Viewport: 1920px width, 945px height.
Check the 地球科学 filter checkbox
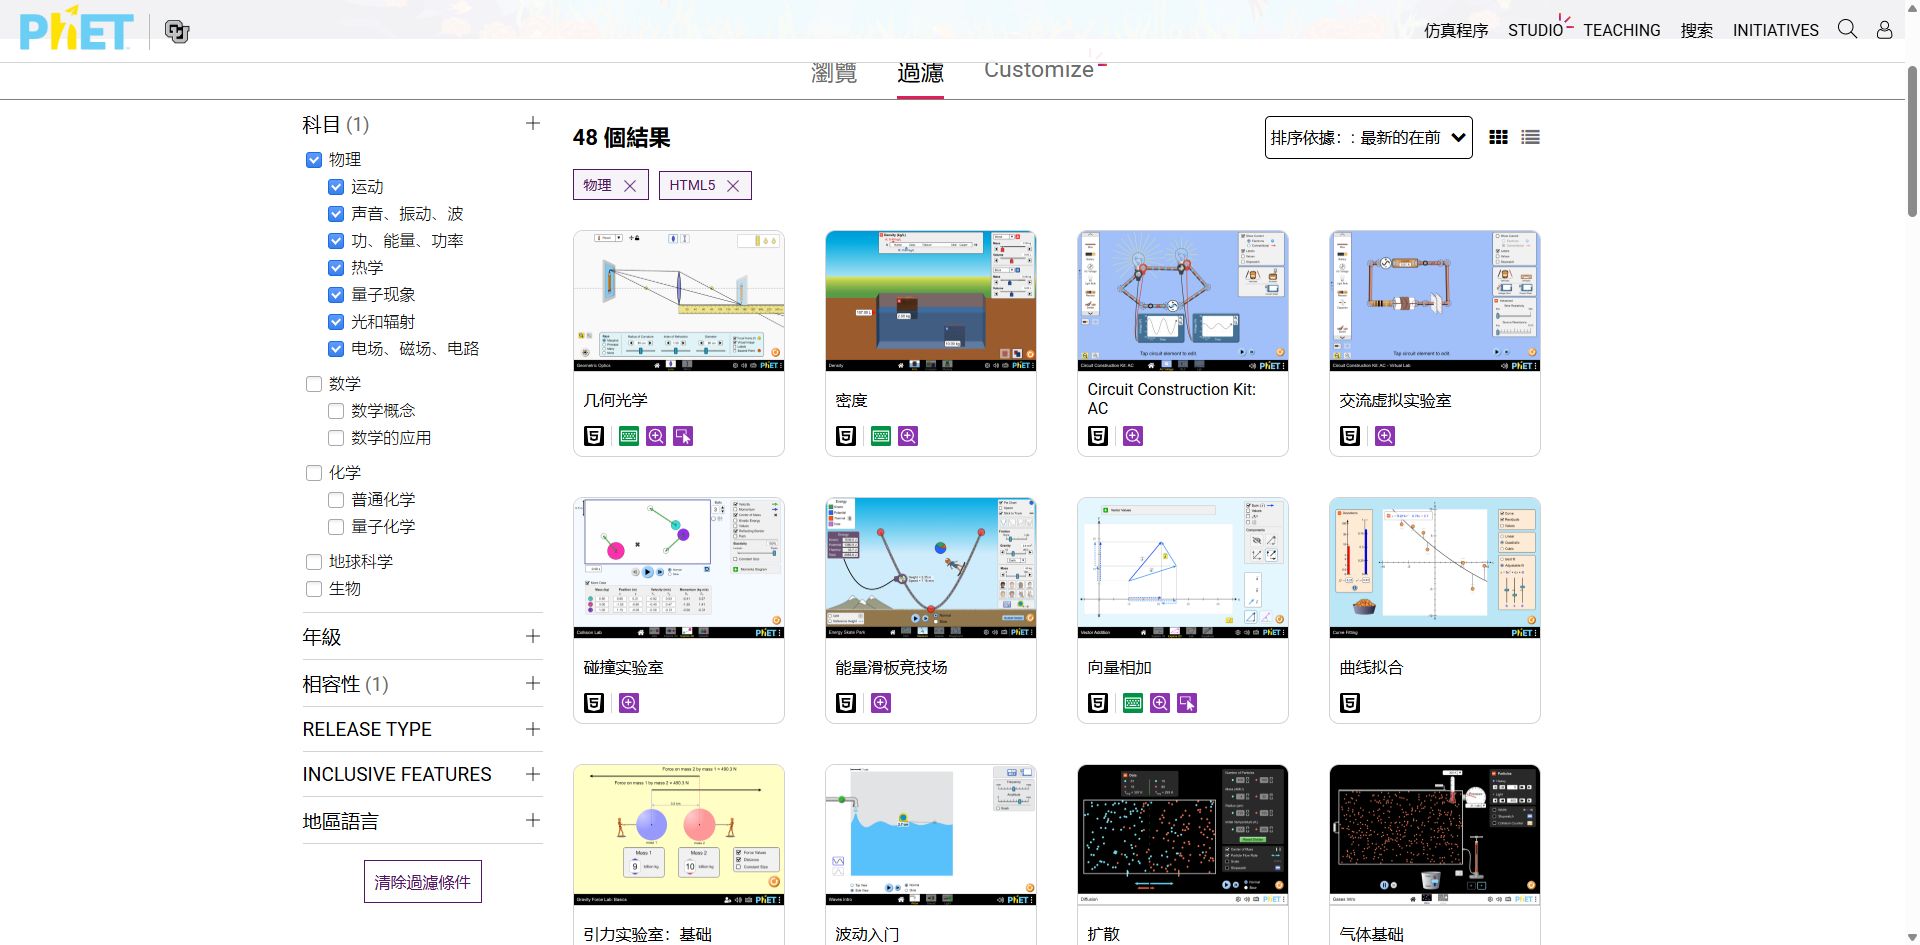click(314, 562)
